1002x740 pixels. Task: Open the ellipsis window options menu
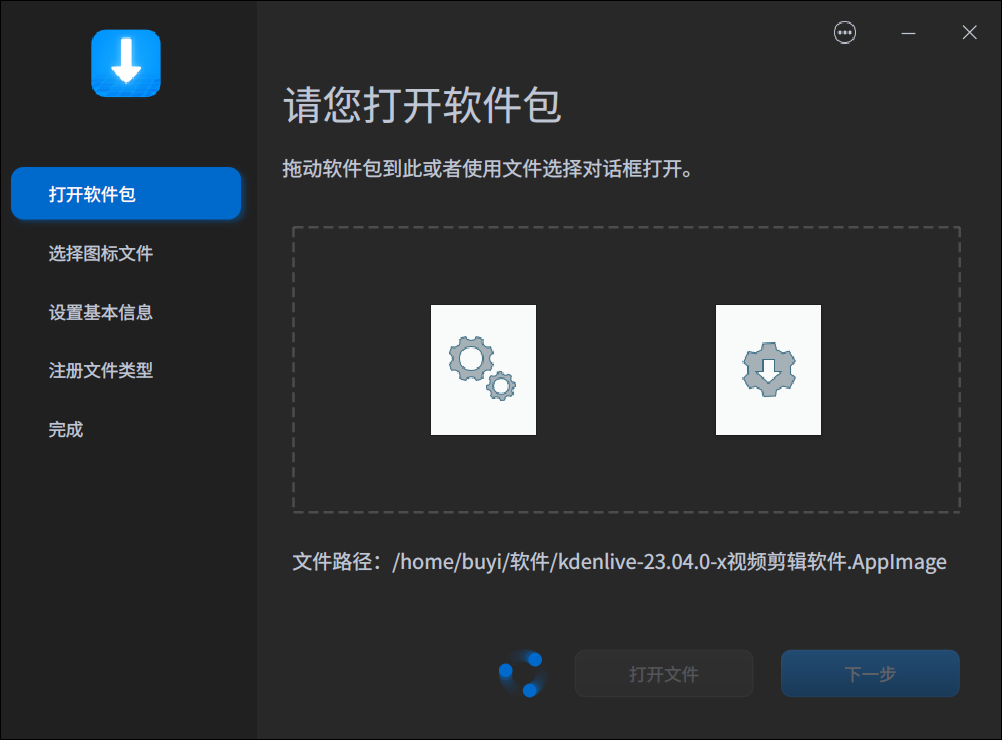point(845,32)
